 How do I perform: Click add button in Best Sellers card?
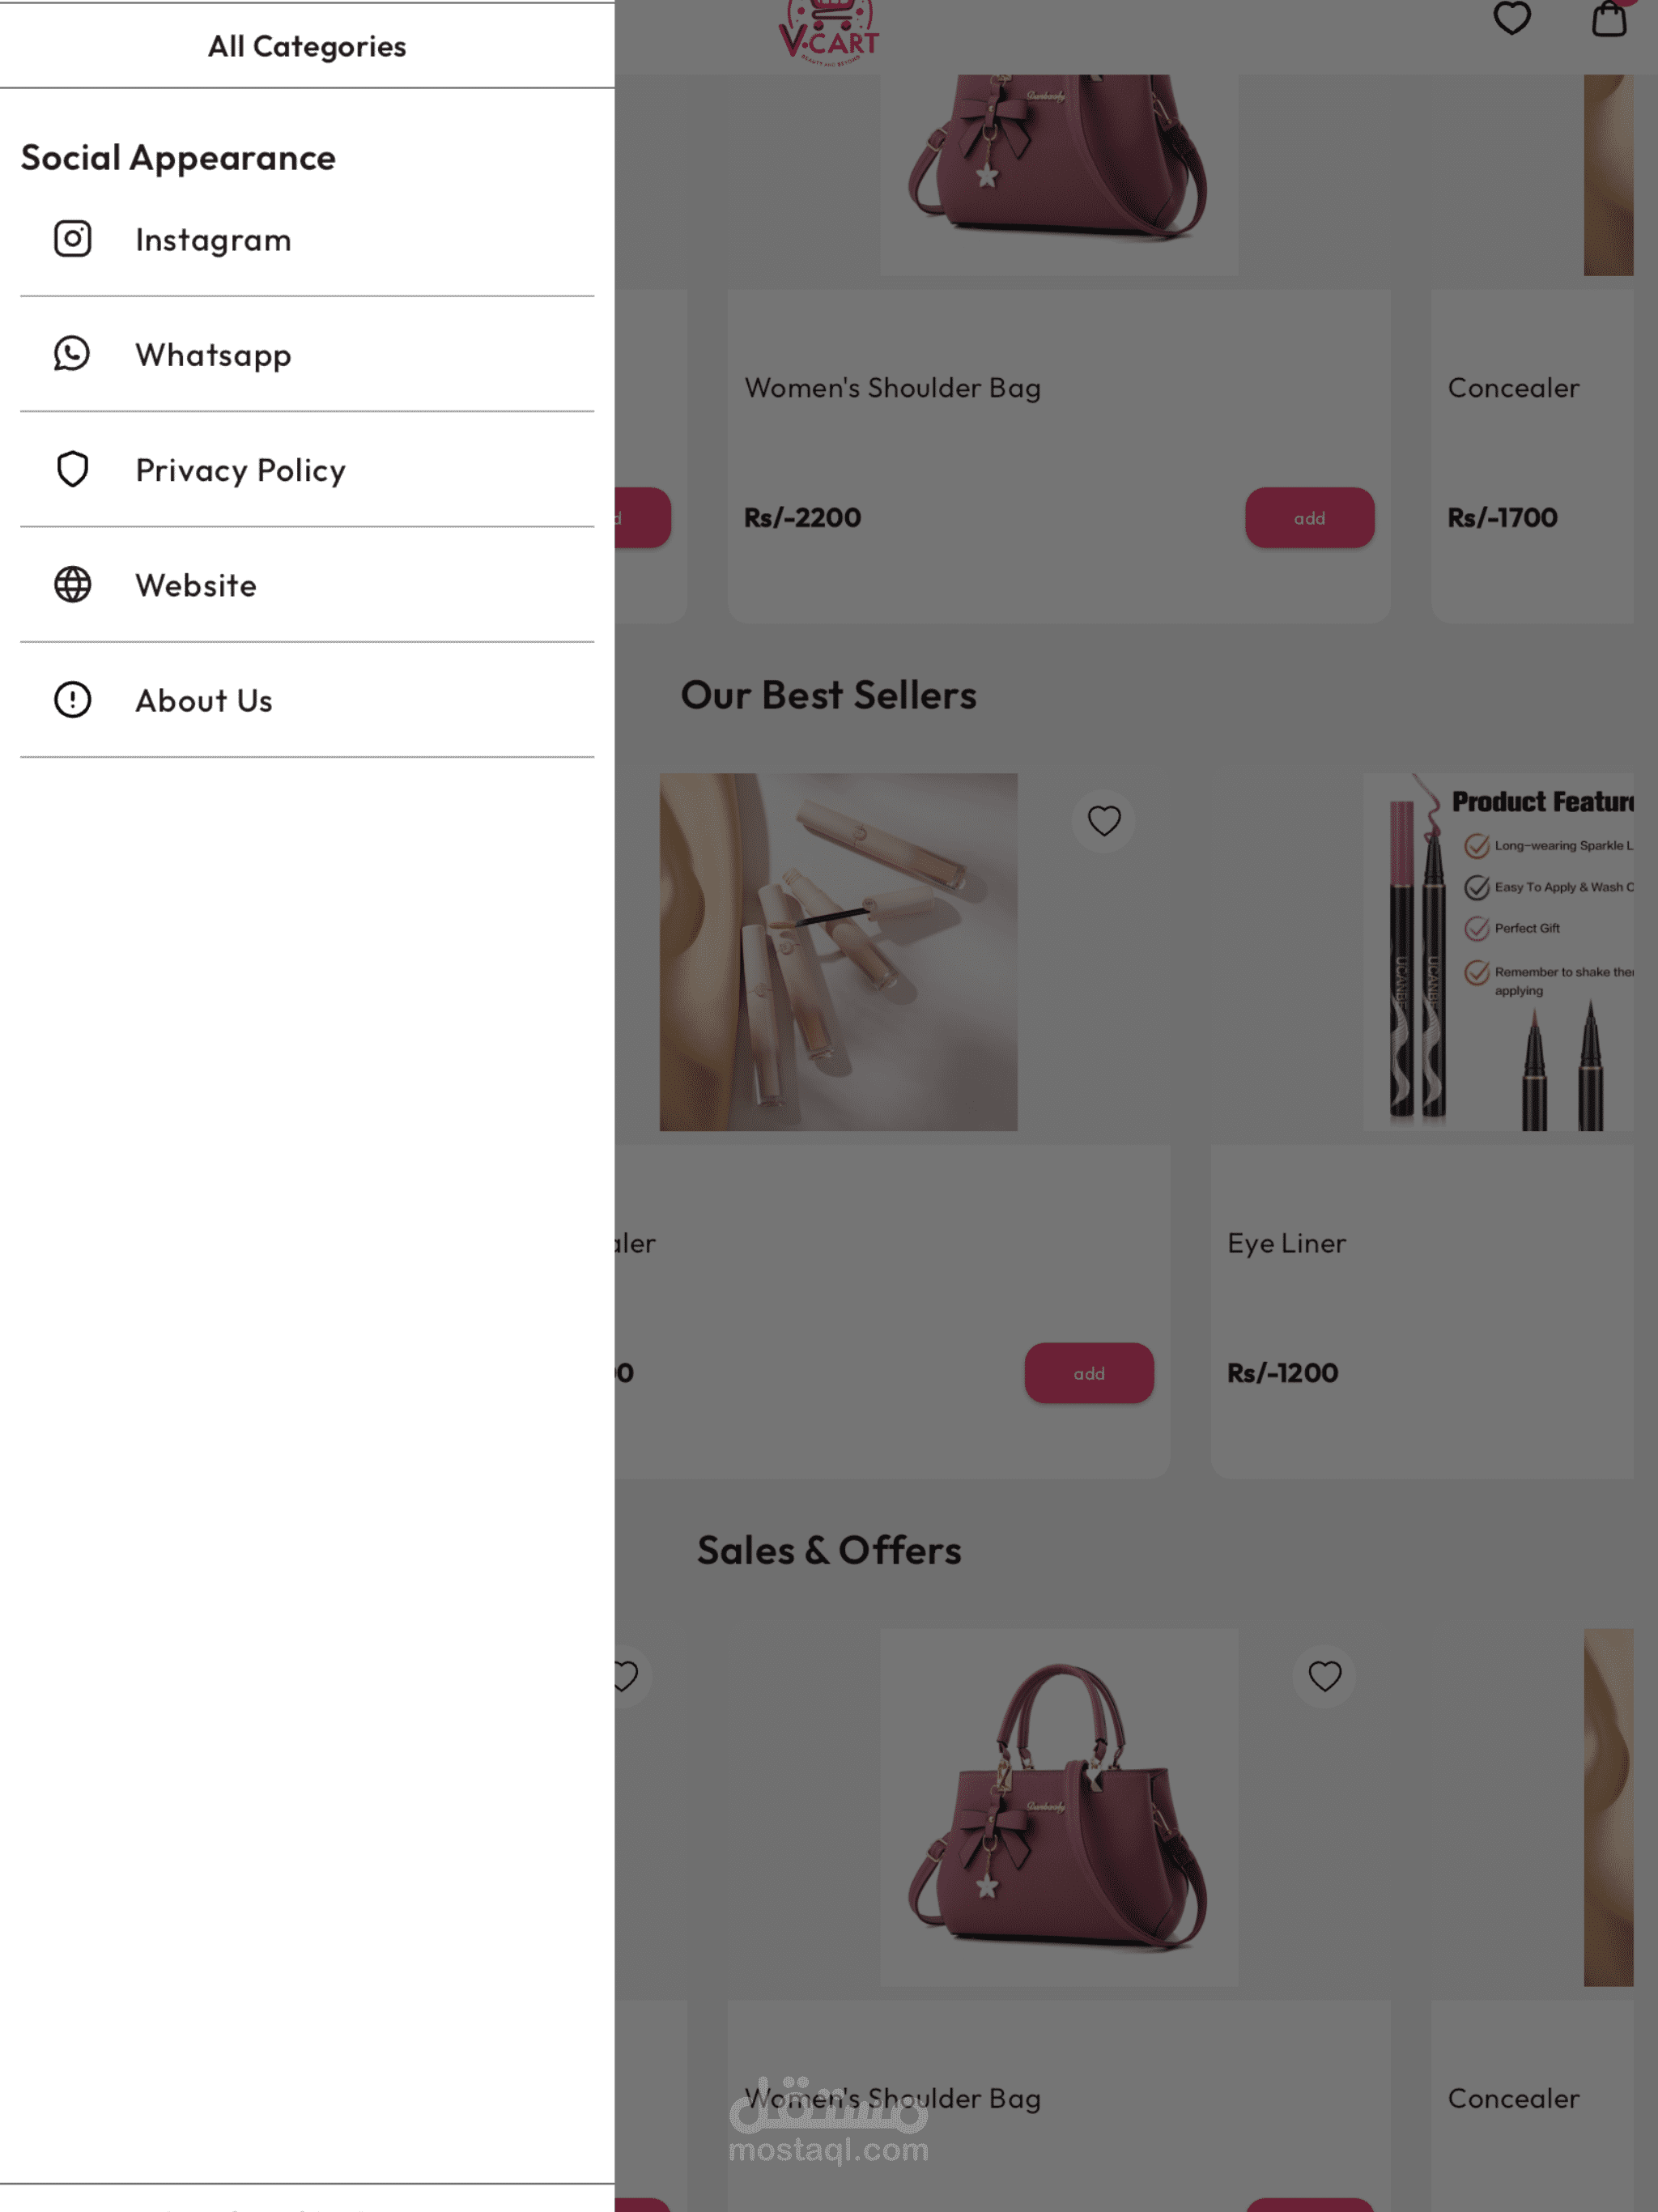tap(1088, 1373)
